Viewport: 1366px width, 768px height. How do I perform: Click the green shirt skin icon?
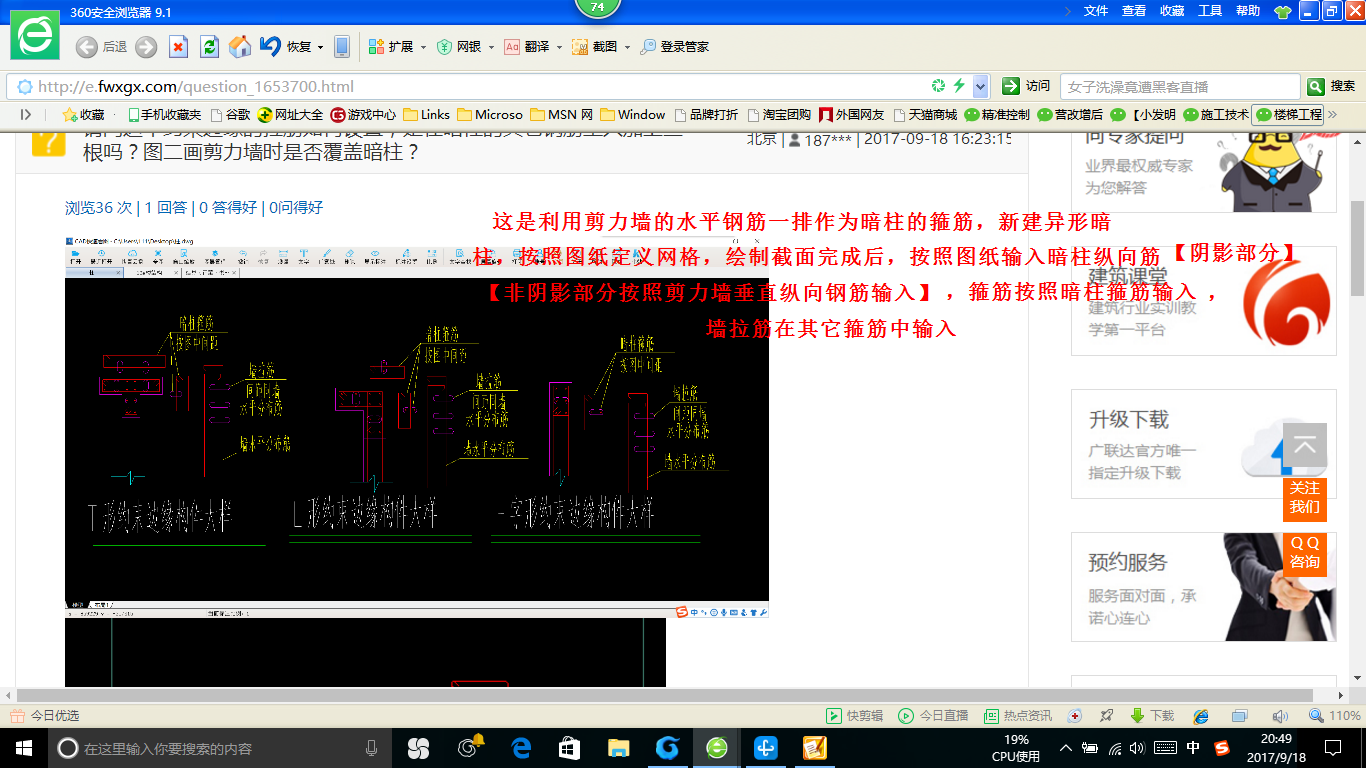[1283, 11]
